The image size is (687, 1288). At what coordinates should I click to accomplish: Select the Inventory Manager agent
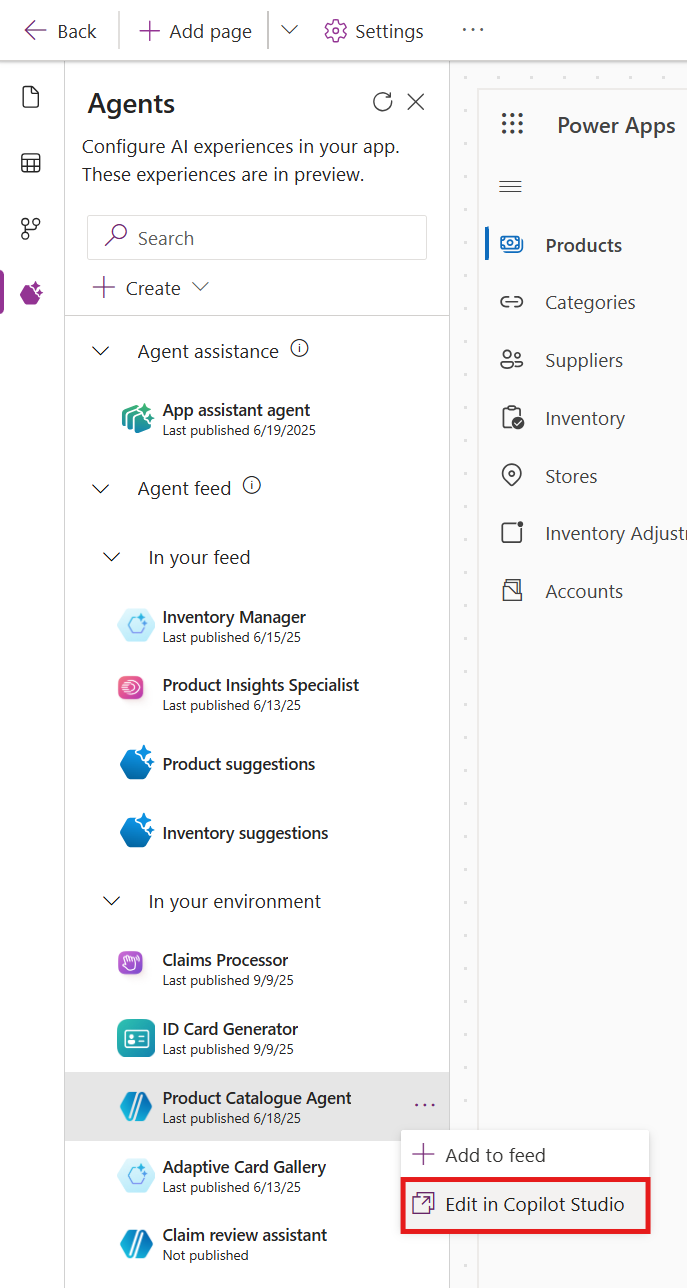[234, 625]
